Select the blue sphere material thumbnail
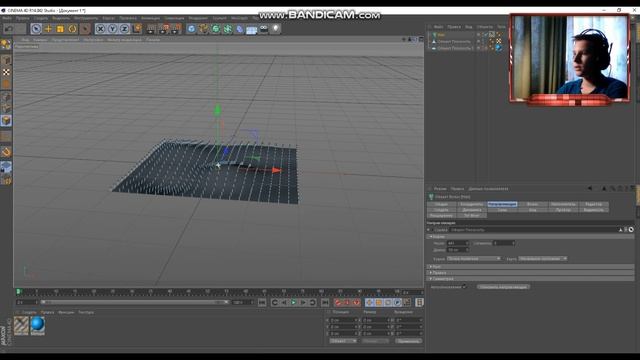The height and width of the screenshot is (360, 640). click(38, 326)
